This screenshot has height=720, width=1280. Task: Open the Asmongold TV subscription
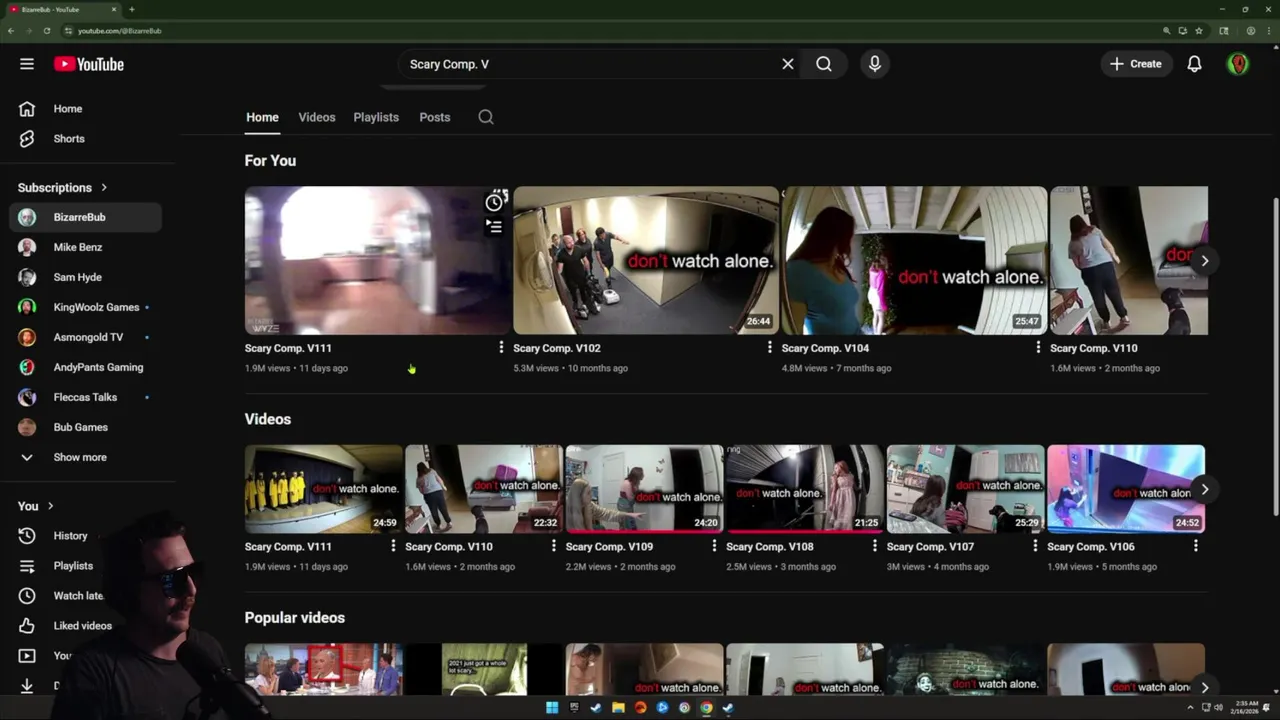tap(85, 337)
